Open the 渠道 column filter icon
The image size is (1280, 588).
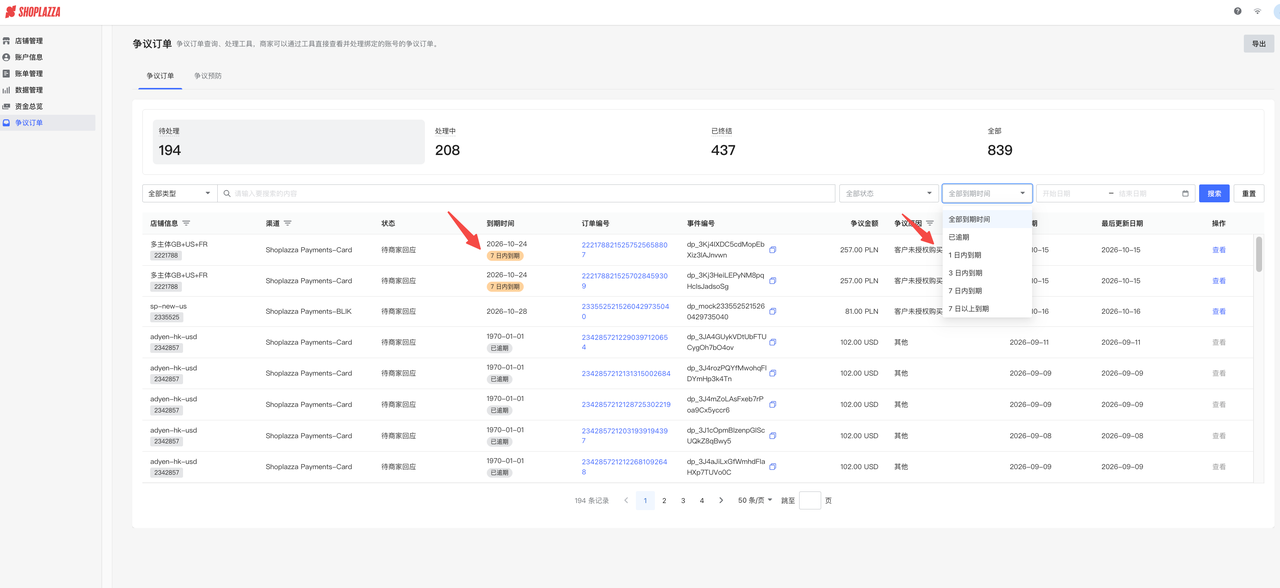coord(288,223)
